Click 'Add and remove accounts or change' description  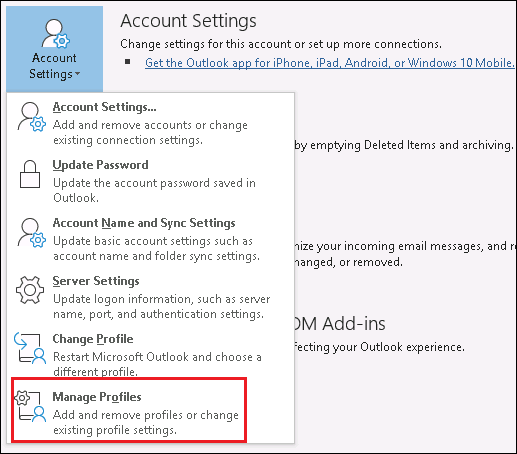[x=150, y=125]
